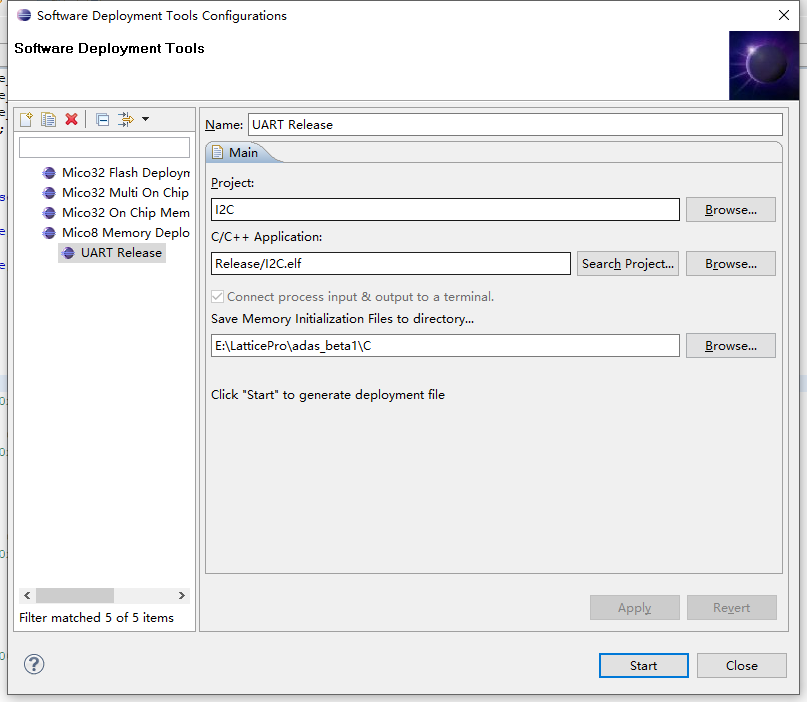Close the dialog with Close button

(742, 665)
